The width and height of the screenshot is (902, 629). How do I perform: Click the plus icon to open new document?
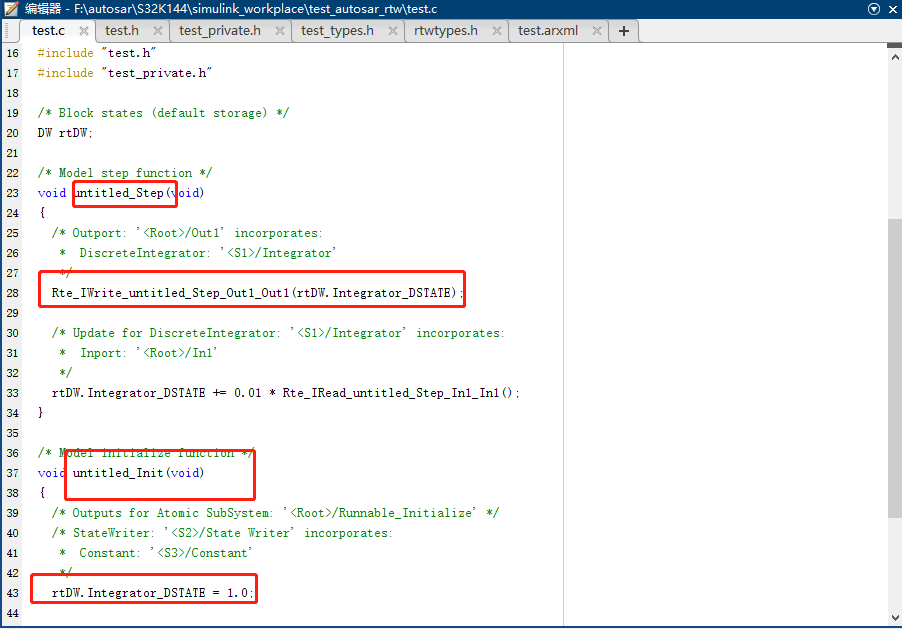(x=623, y=31)
